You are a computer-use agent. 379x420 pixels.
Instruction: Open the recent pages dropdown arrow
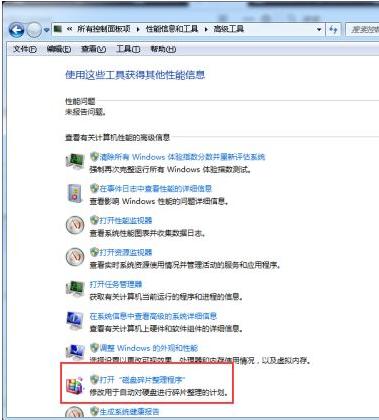46,30
